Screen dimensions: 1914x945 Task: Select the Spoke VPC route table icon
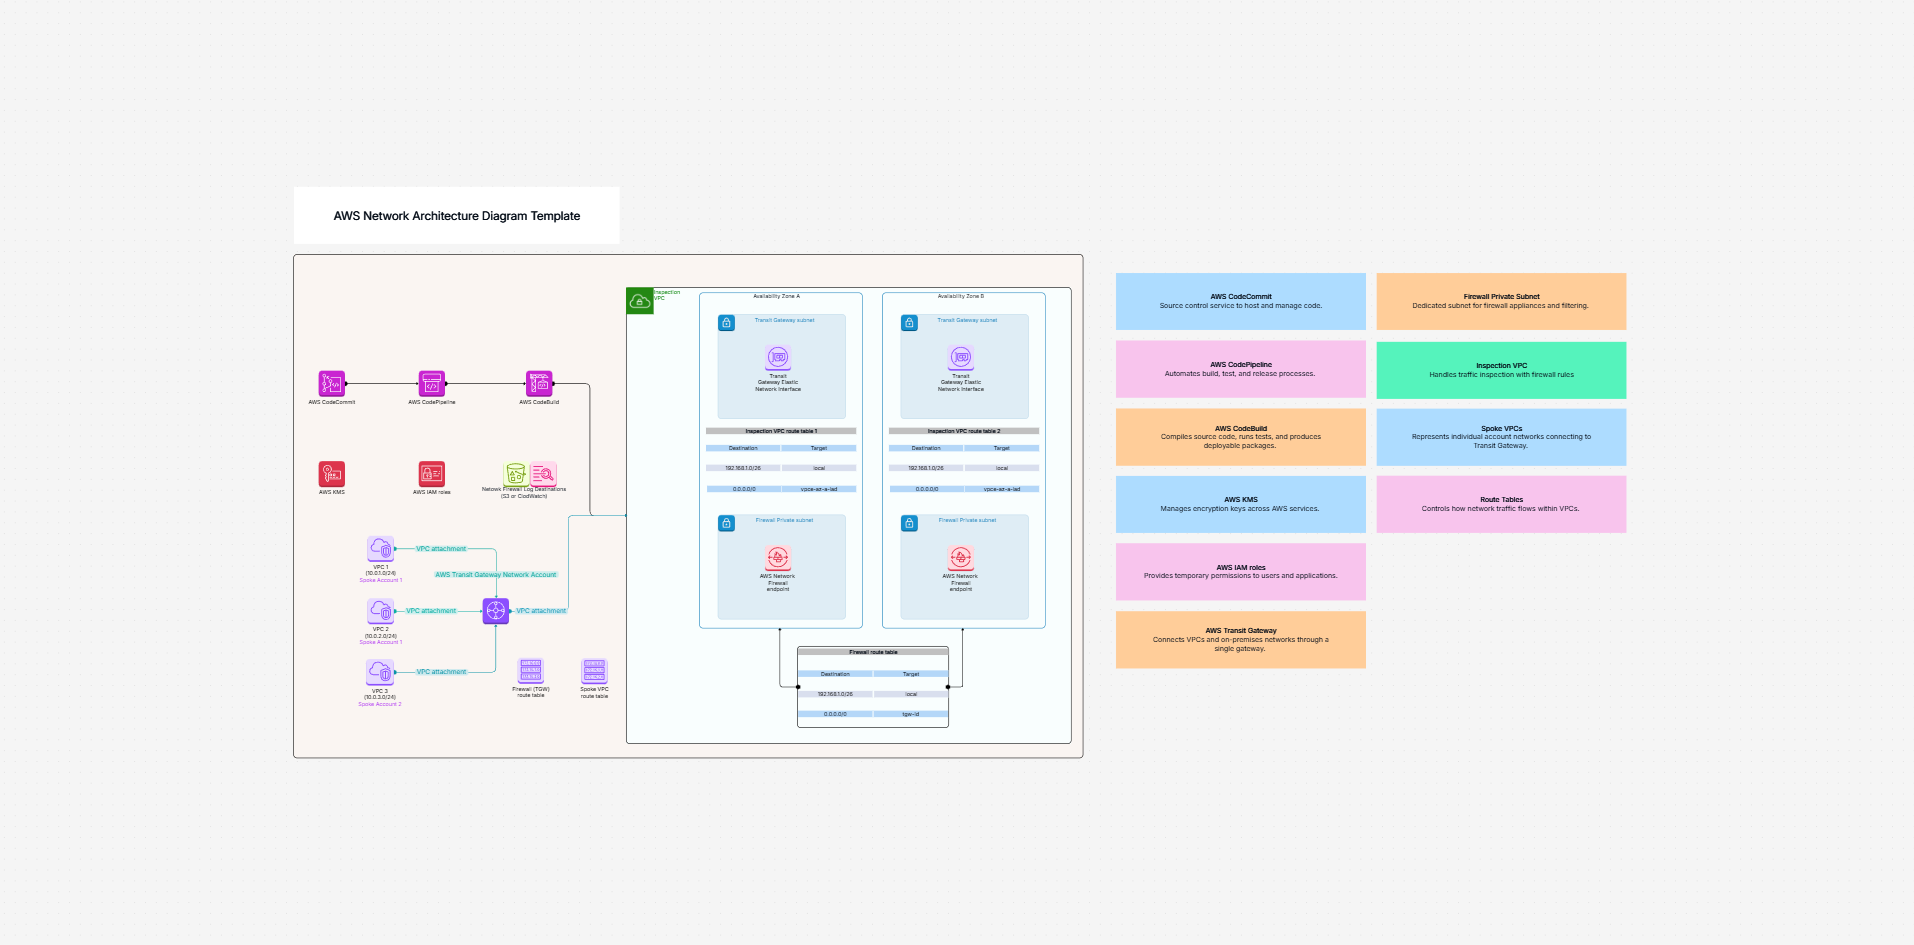595,671
